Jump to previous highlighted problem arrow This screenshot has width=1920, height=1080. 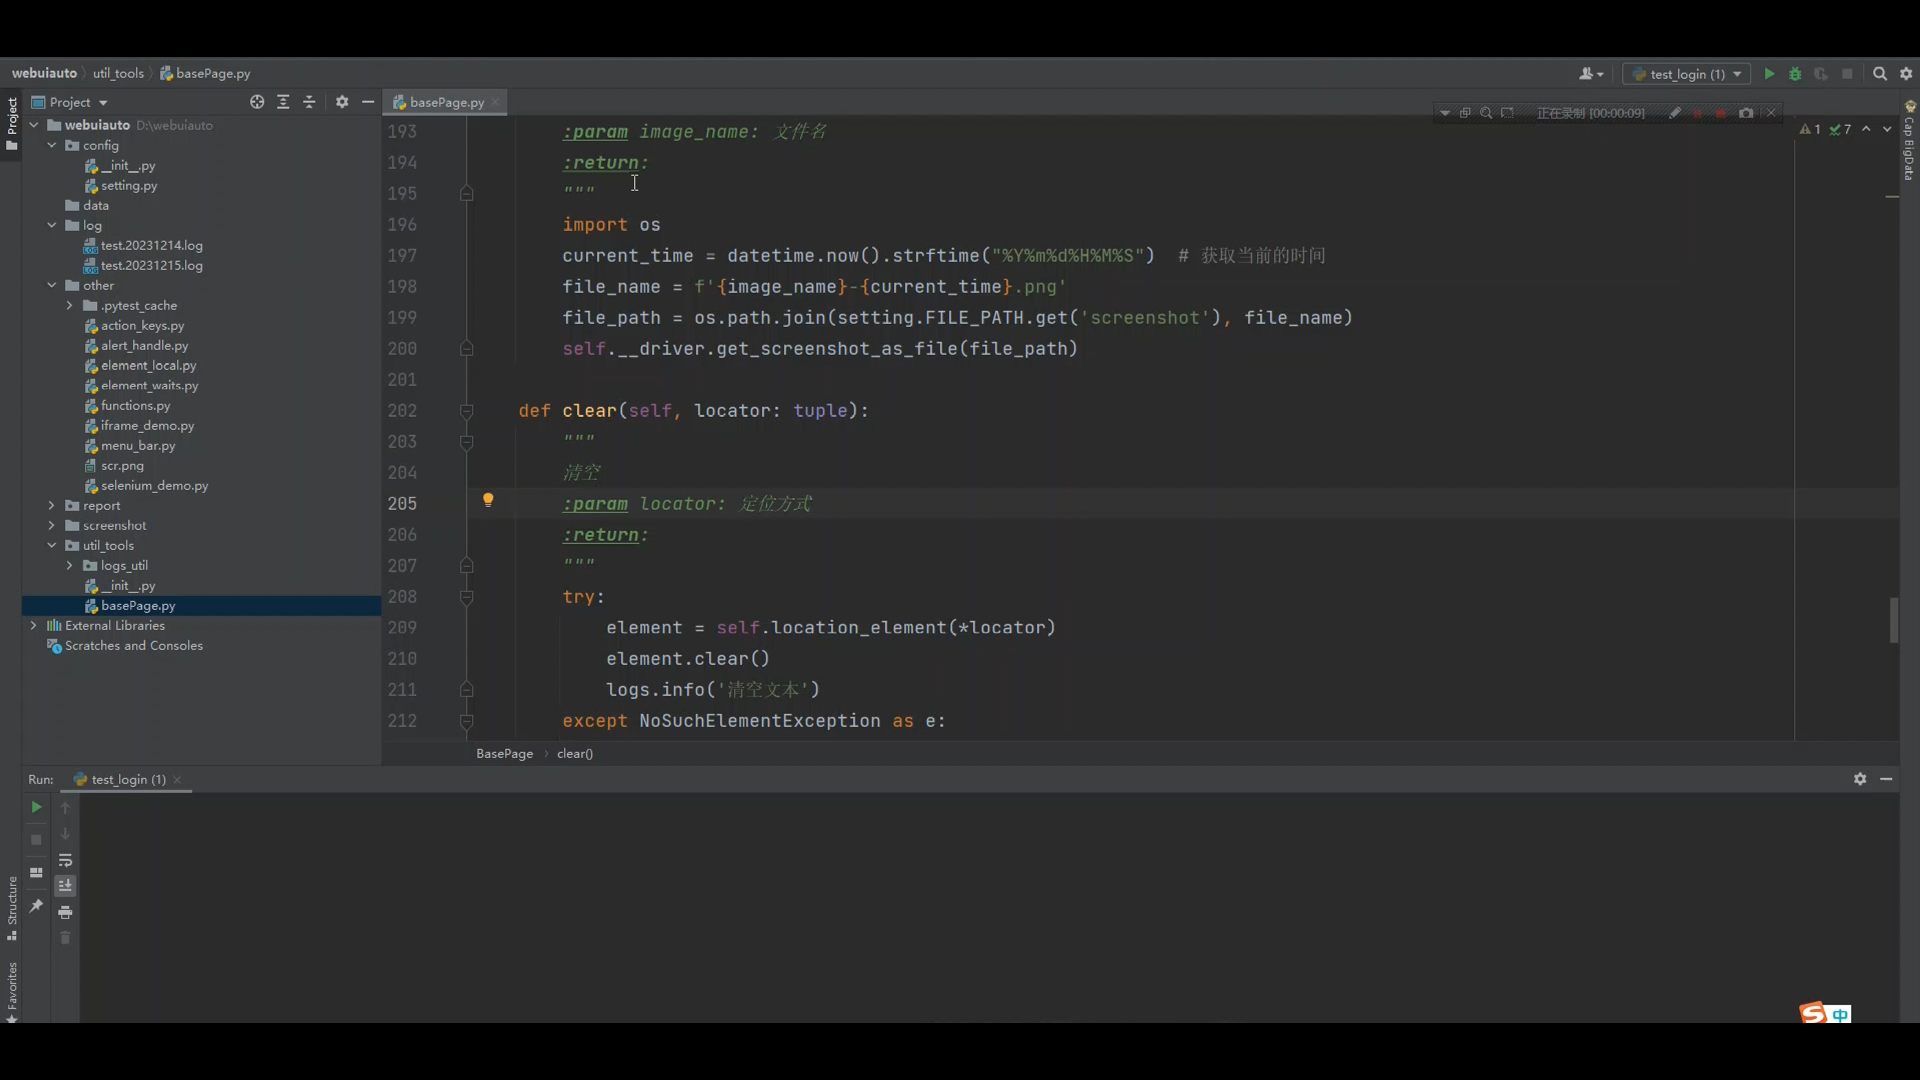1866,129
